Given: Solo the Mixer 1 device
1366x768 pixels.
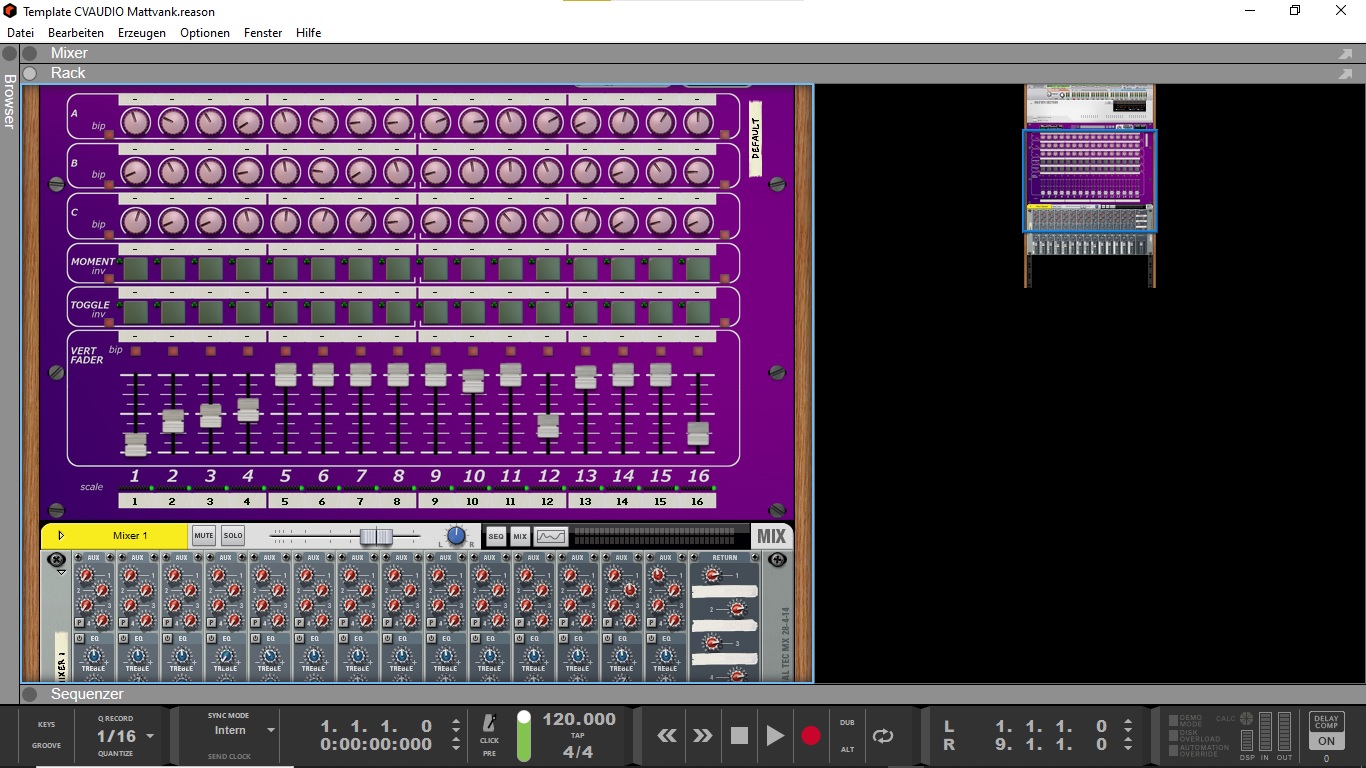Looking at the screenshot, I should pos(233,536).
